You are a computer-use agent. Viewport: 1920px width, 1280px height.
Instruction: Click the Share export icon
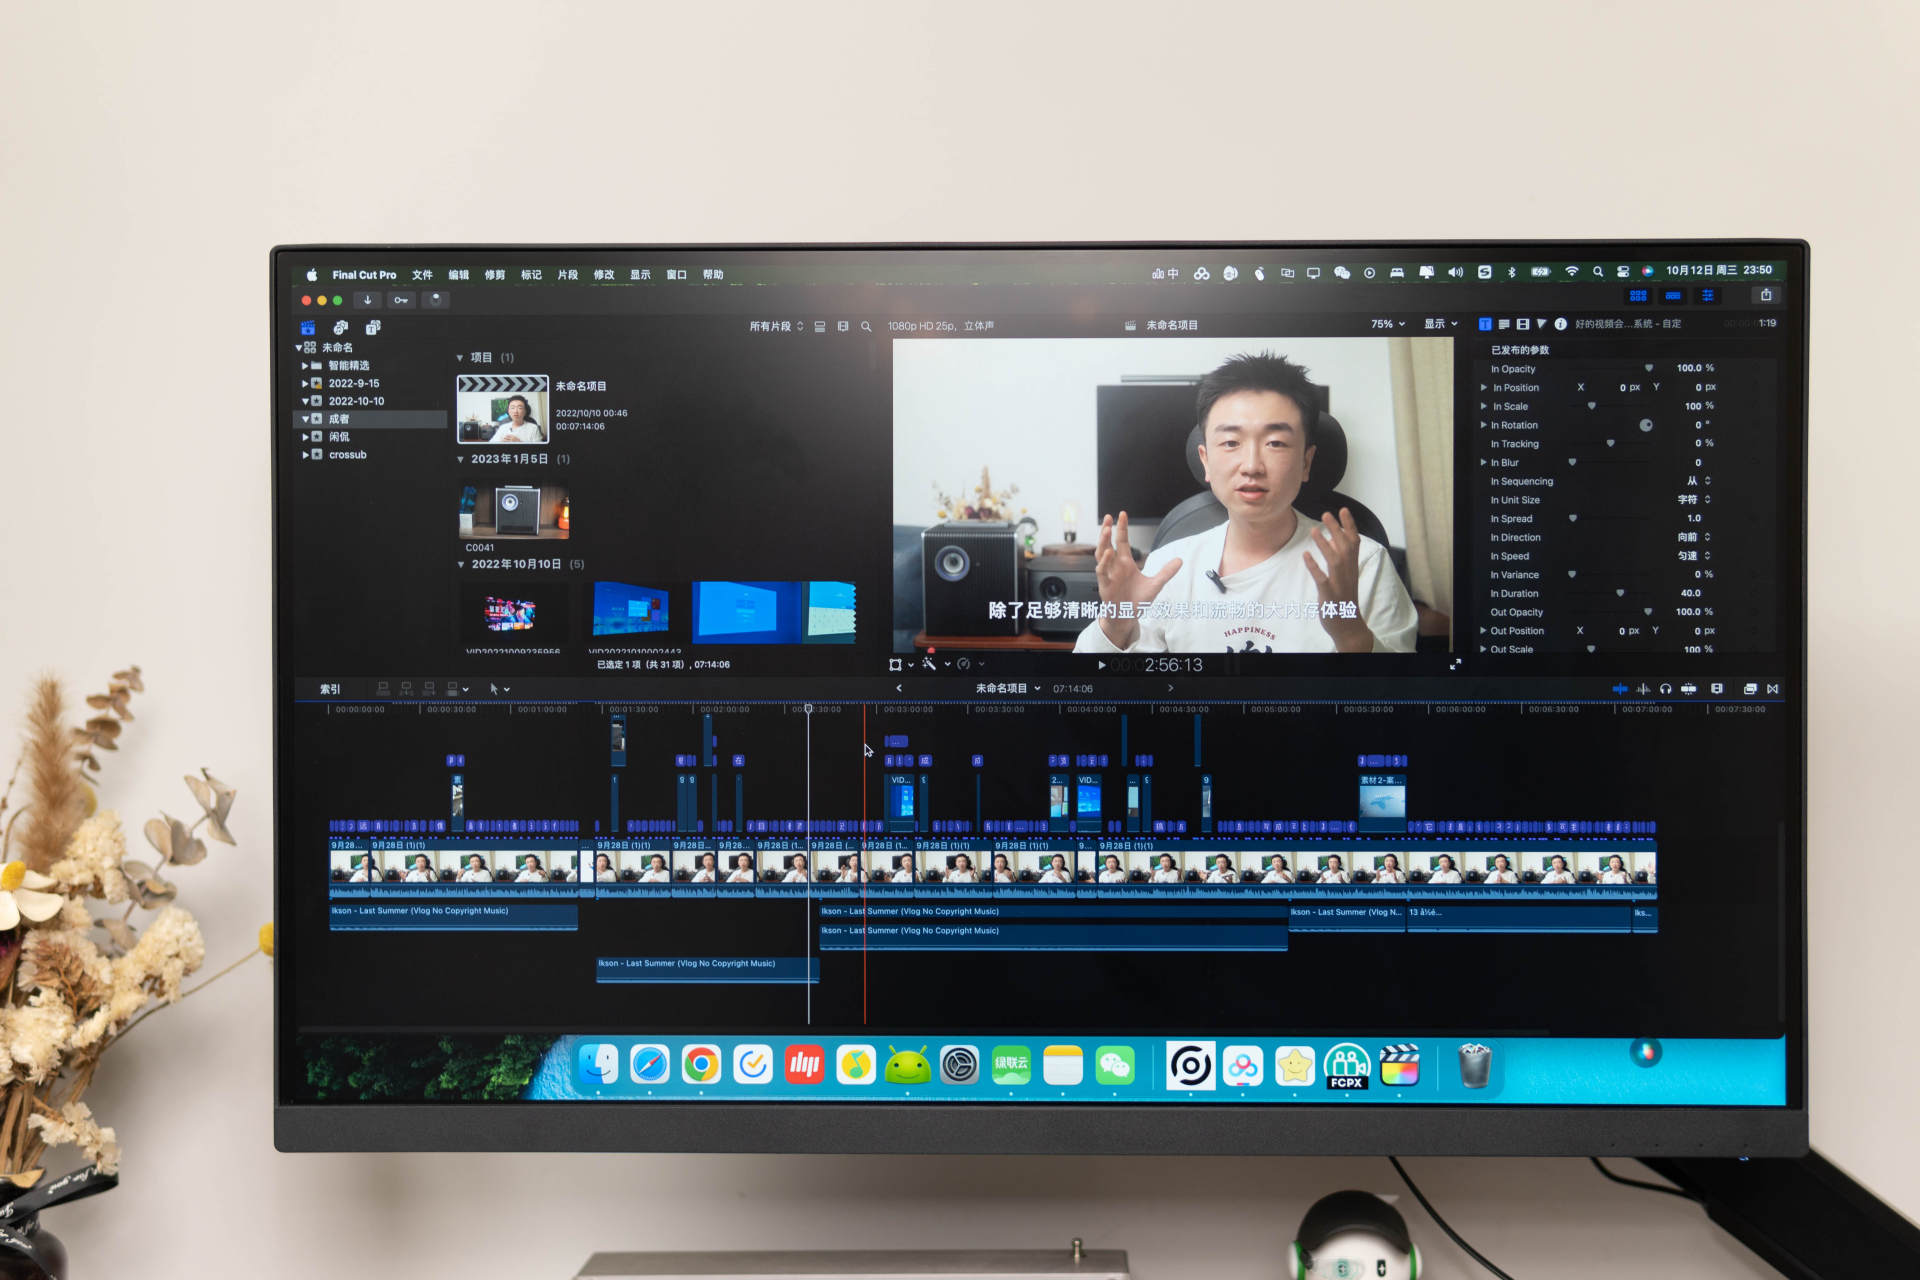click(x=1766, y=295)
